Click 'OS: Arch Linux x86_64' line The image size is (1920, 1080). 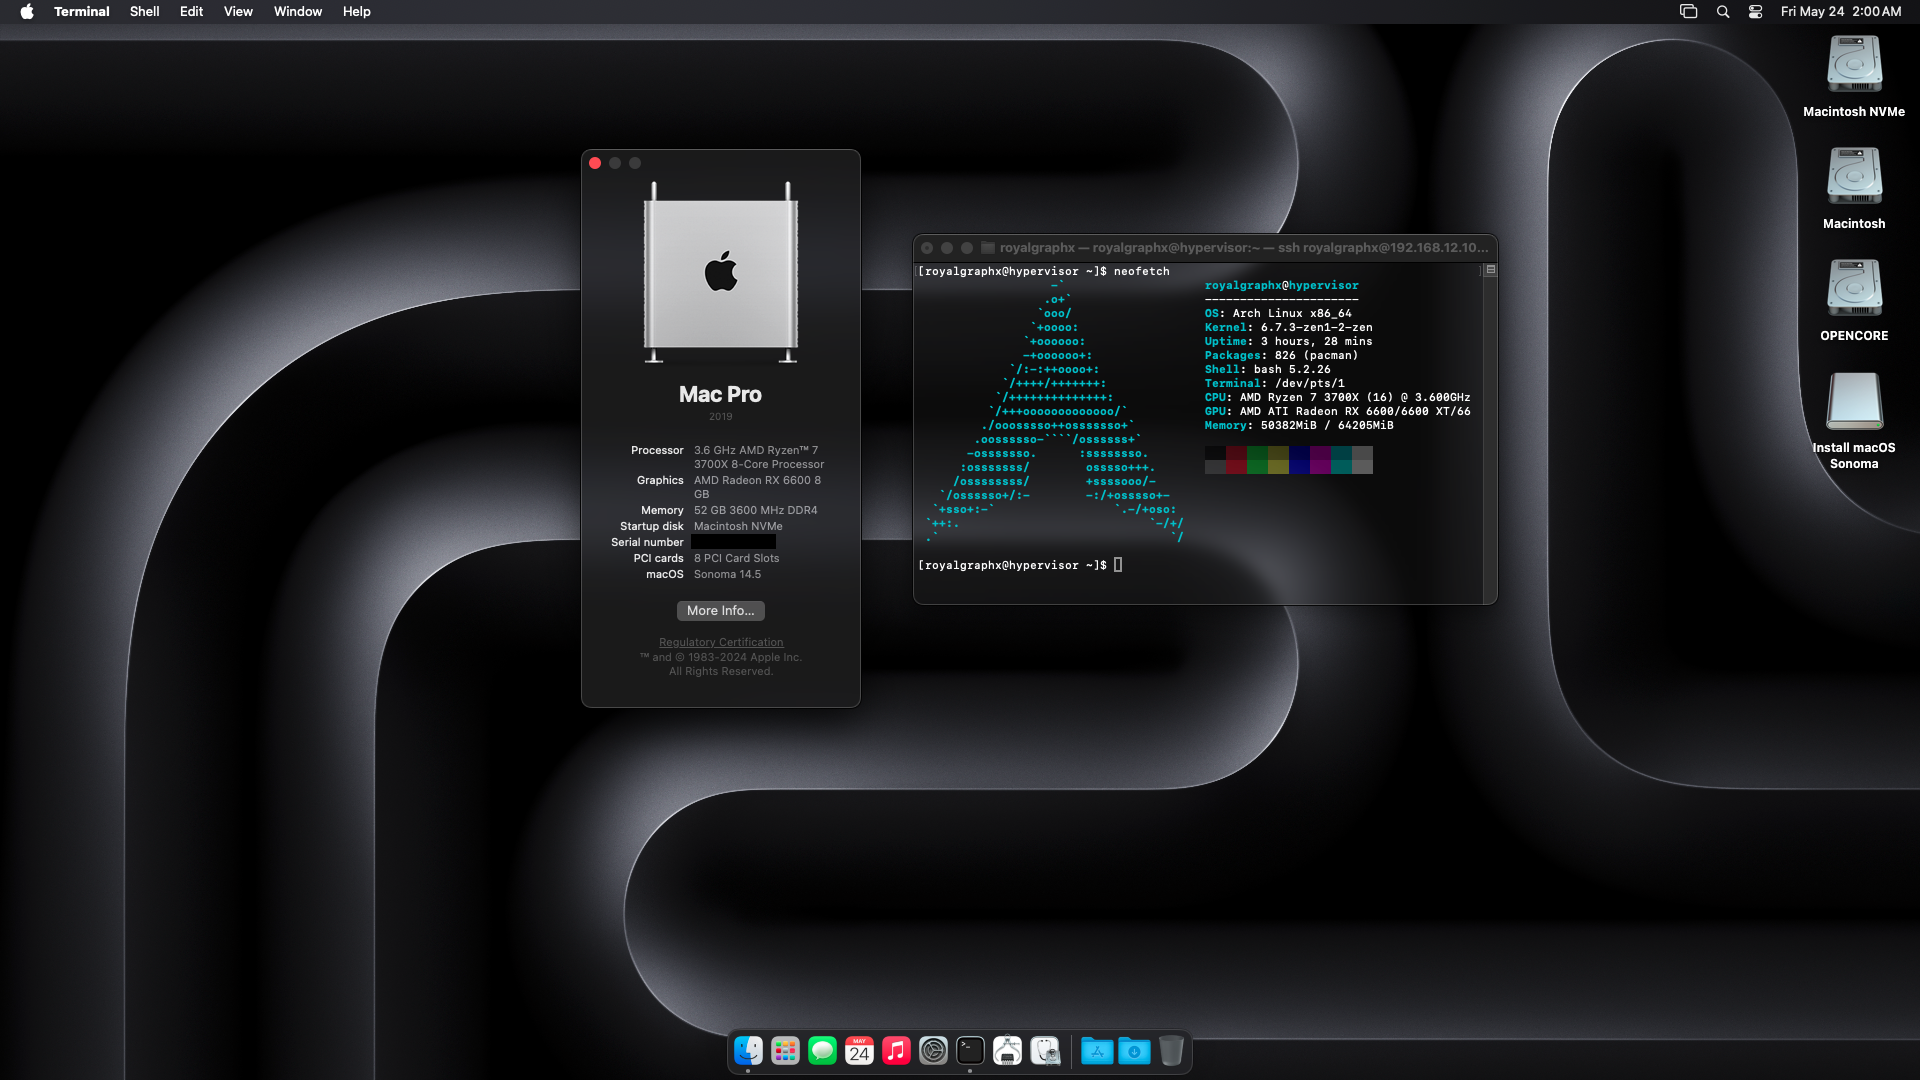tap(1278, 313)
